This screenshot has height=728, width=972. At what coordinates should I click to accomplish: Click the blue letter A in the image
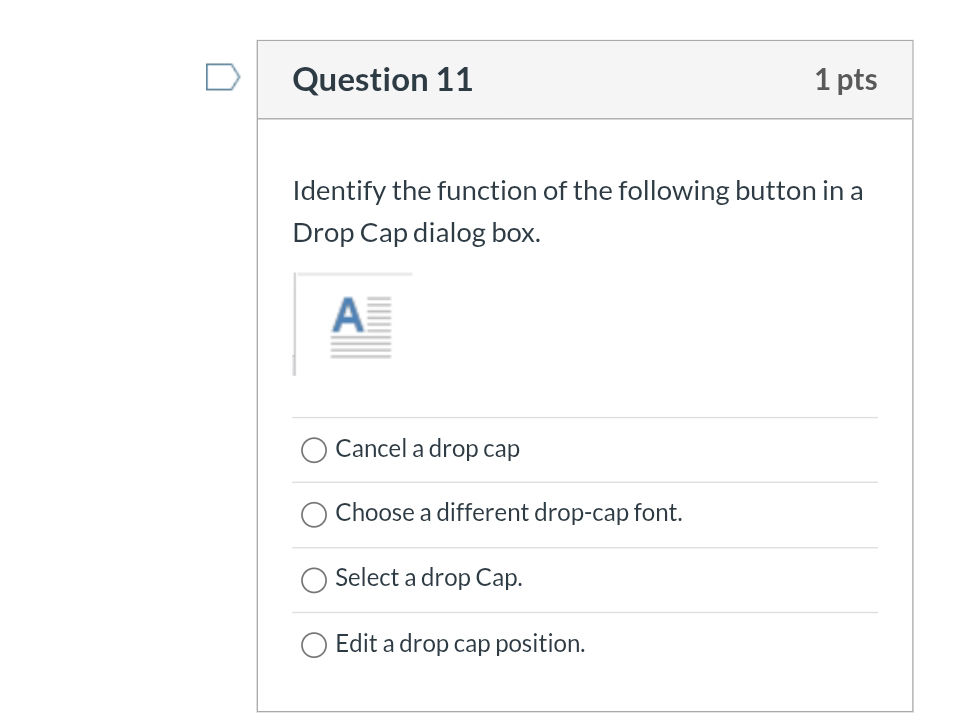[348, 315]
